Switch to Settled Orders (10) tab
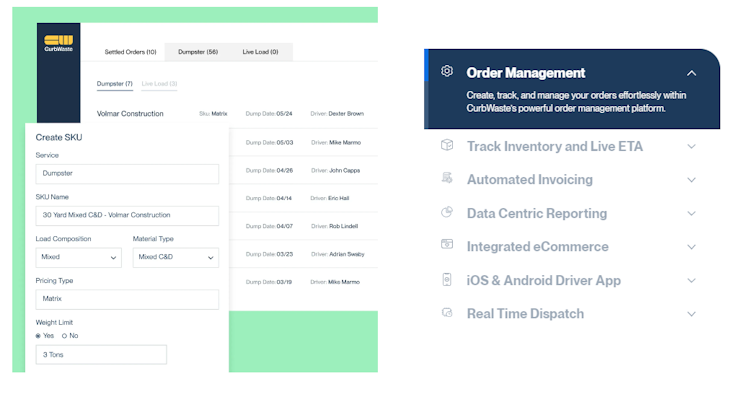The width and height of the screenshot is (750, 415). click(130, 52)
